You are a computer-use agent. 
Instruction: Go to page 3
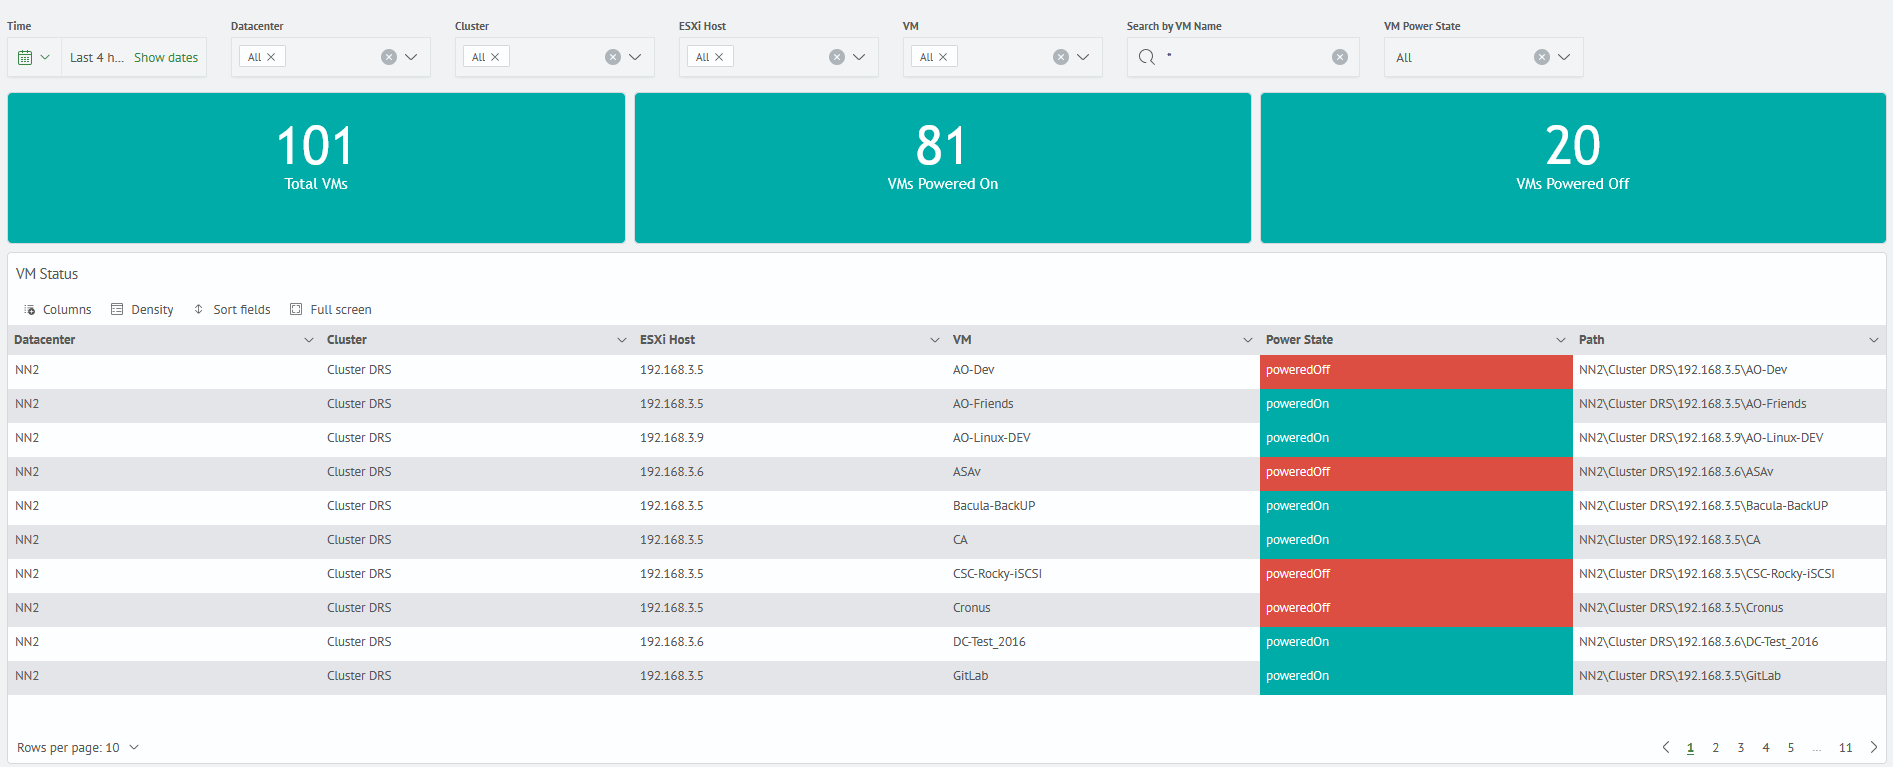point(1741,748)
